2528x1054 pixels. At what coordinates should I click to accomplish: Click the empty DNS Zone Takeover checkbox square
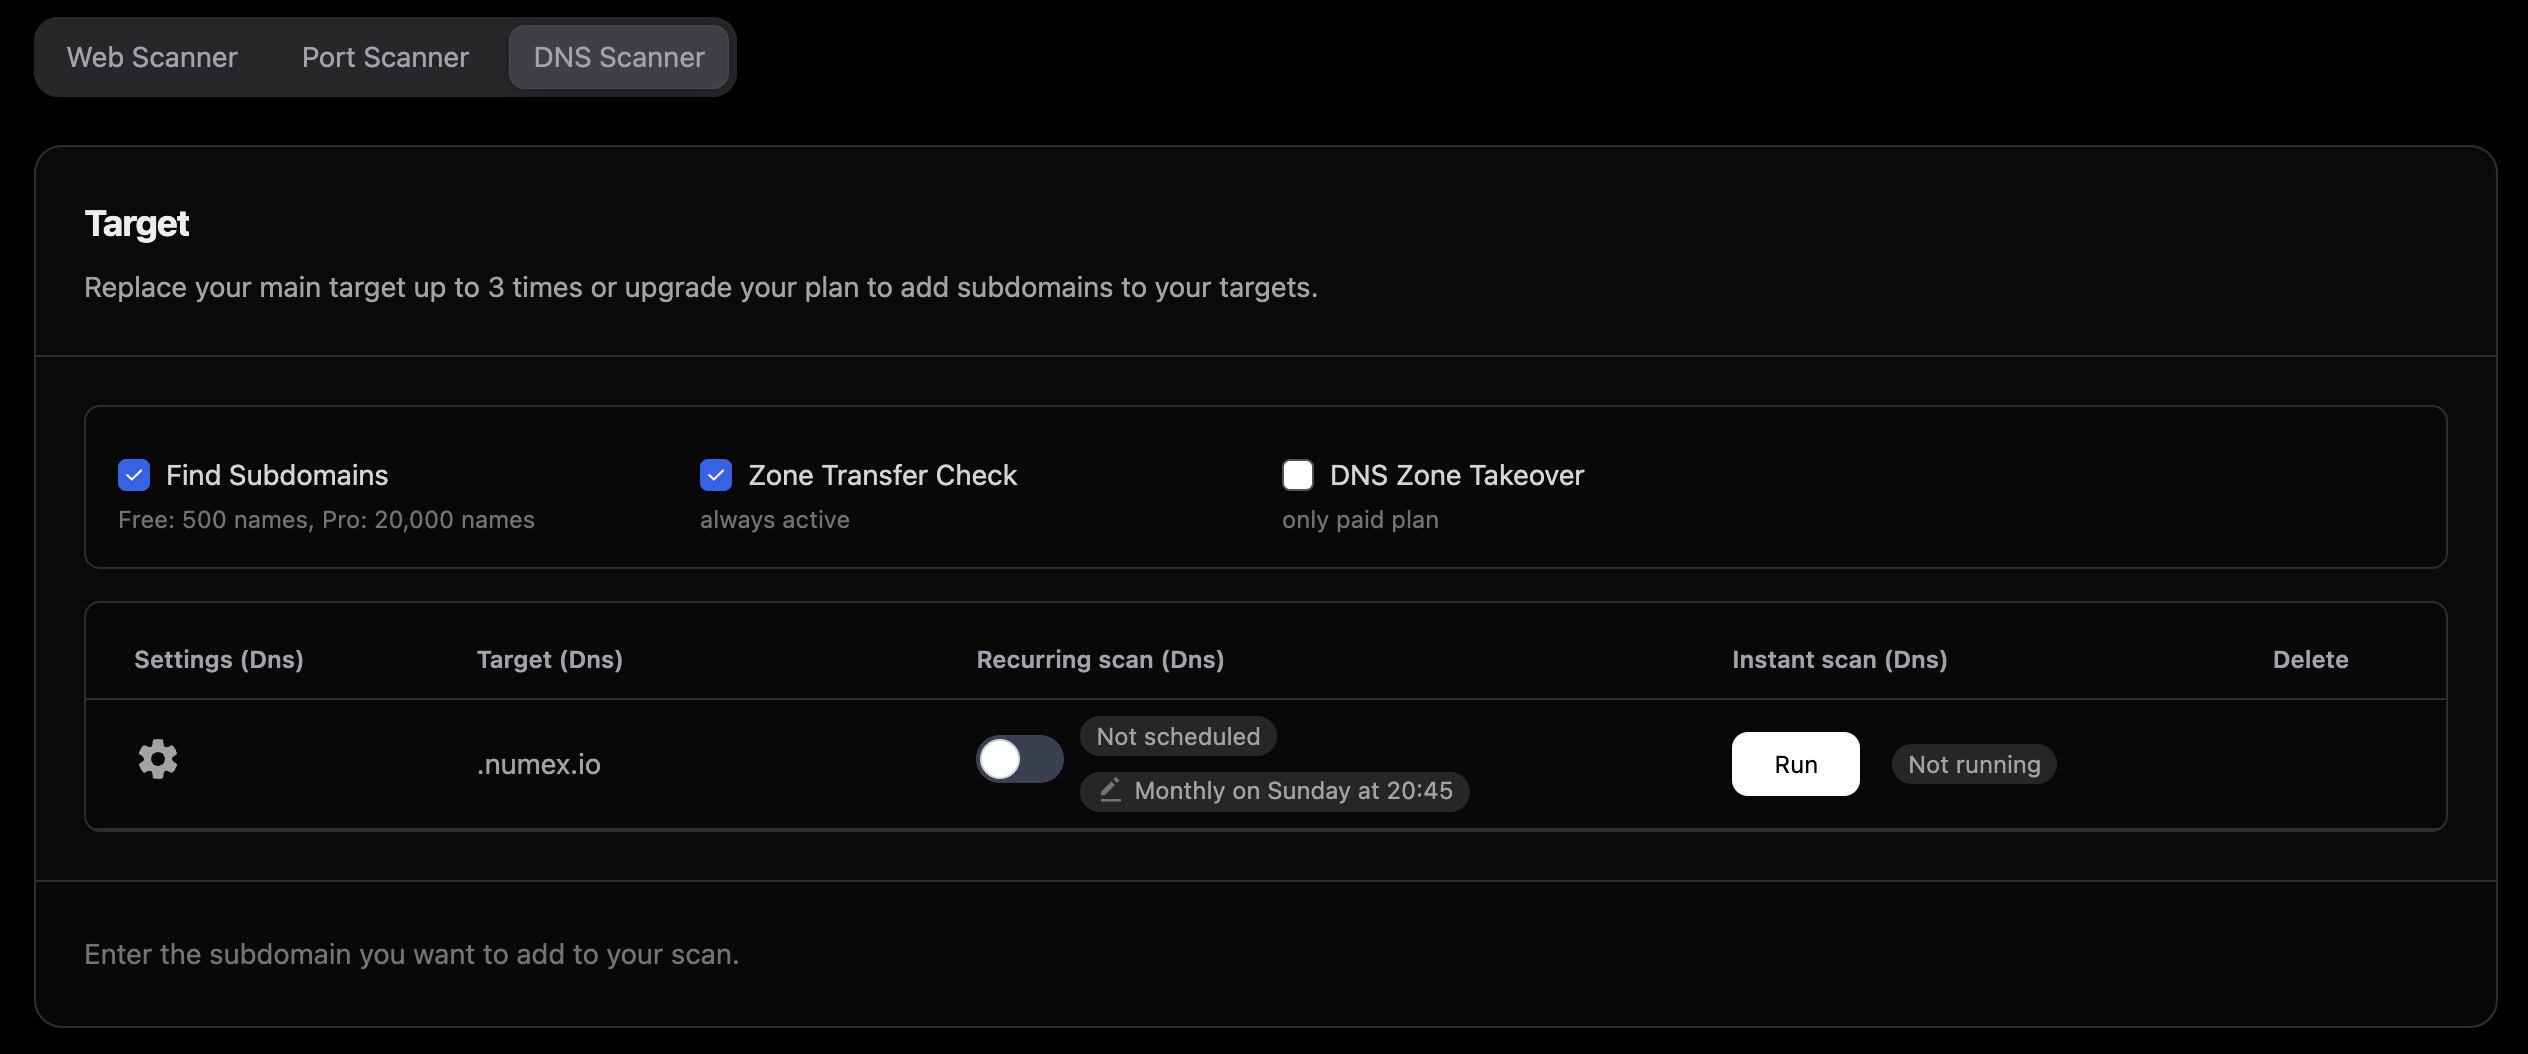pyautogui.click(x=1297, y=475)
